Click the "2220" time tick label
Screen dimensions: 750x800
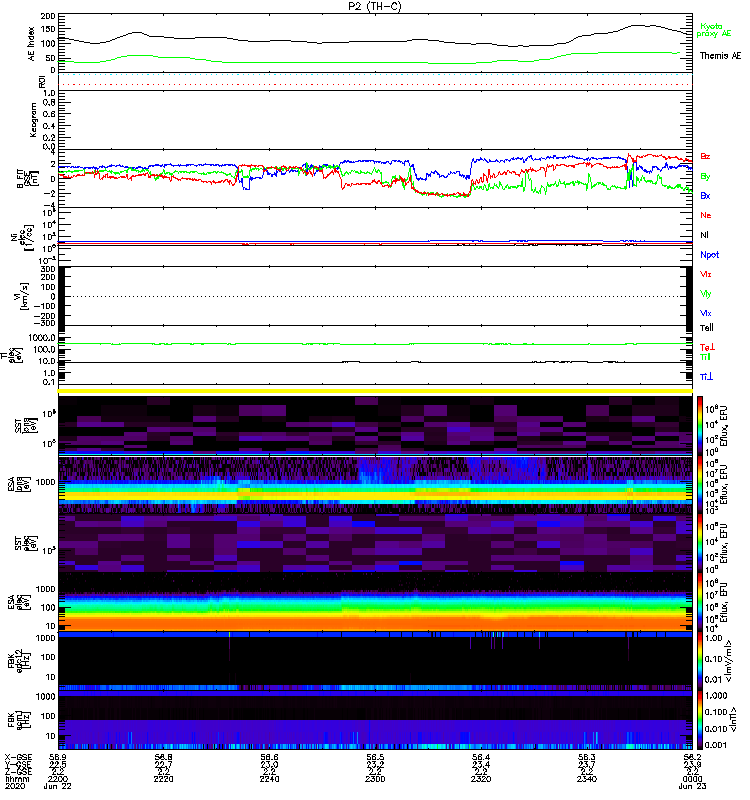(163, 779)
